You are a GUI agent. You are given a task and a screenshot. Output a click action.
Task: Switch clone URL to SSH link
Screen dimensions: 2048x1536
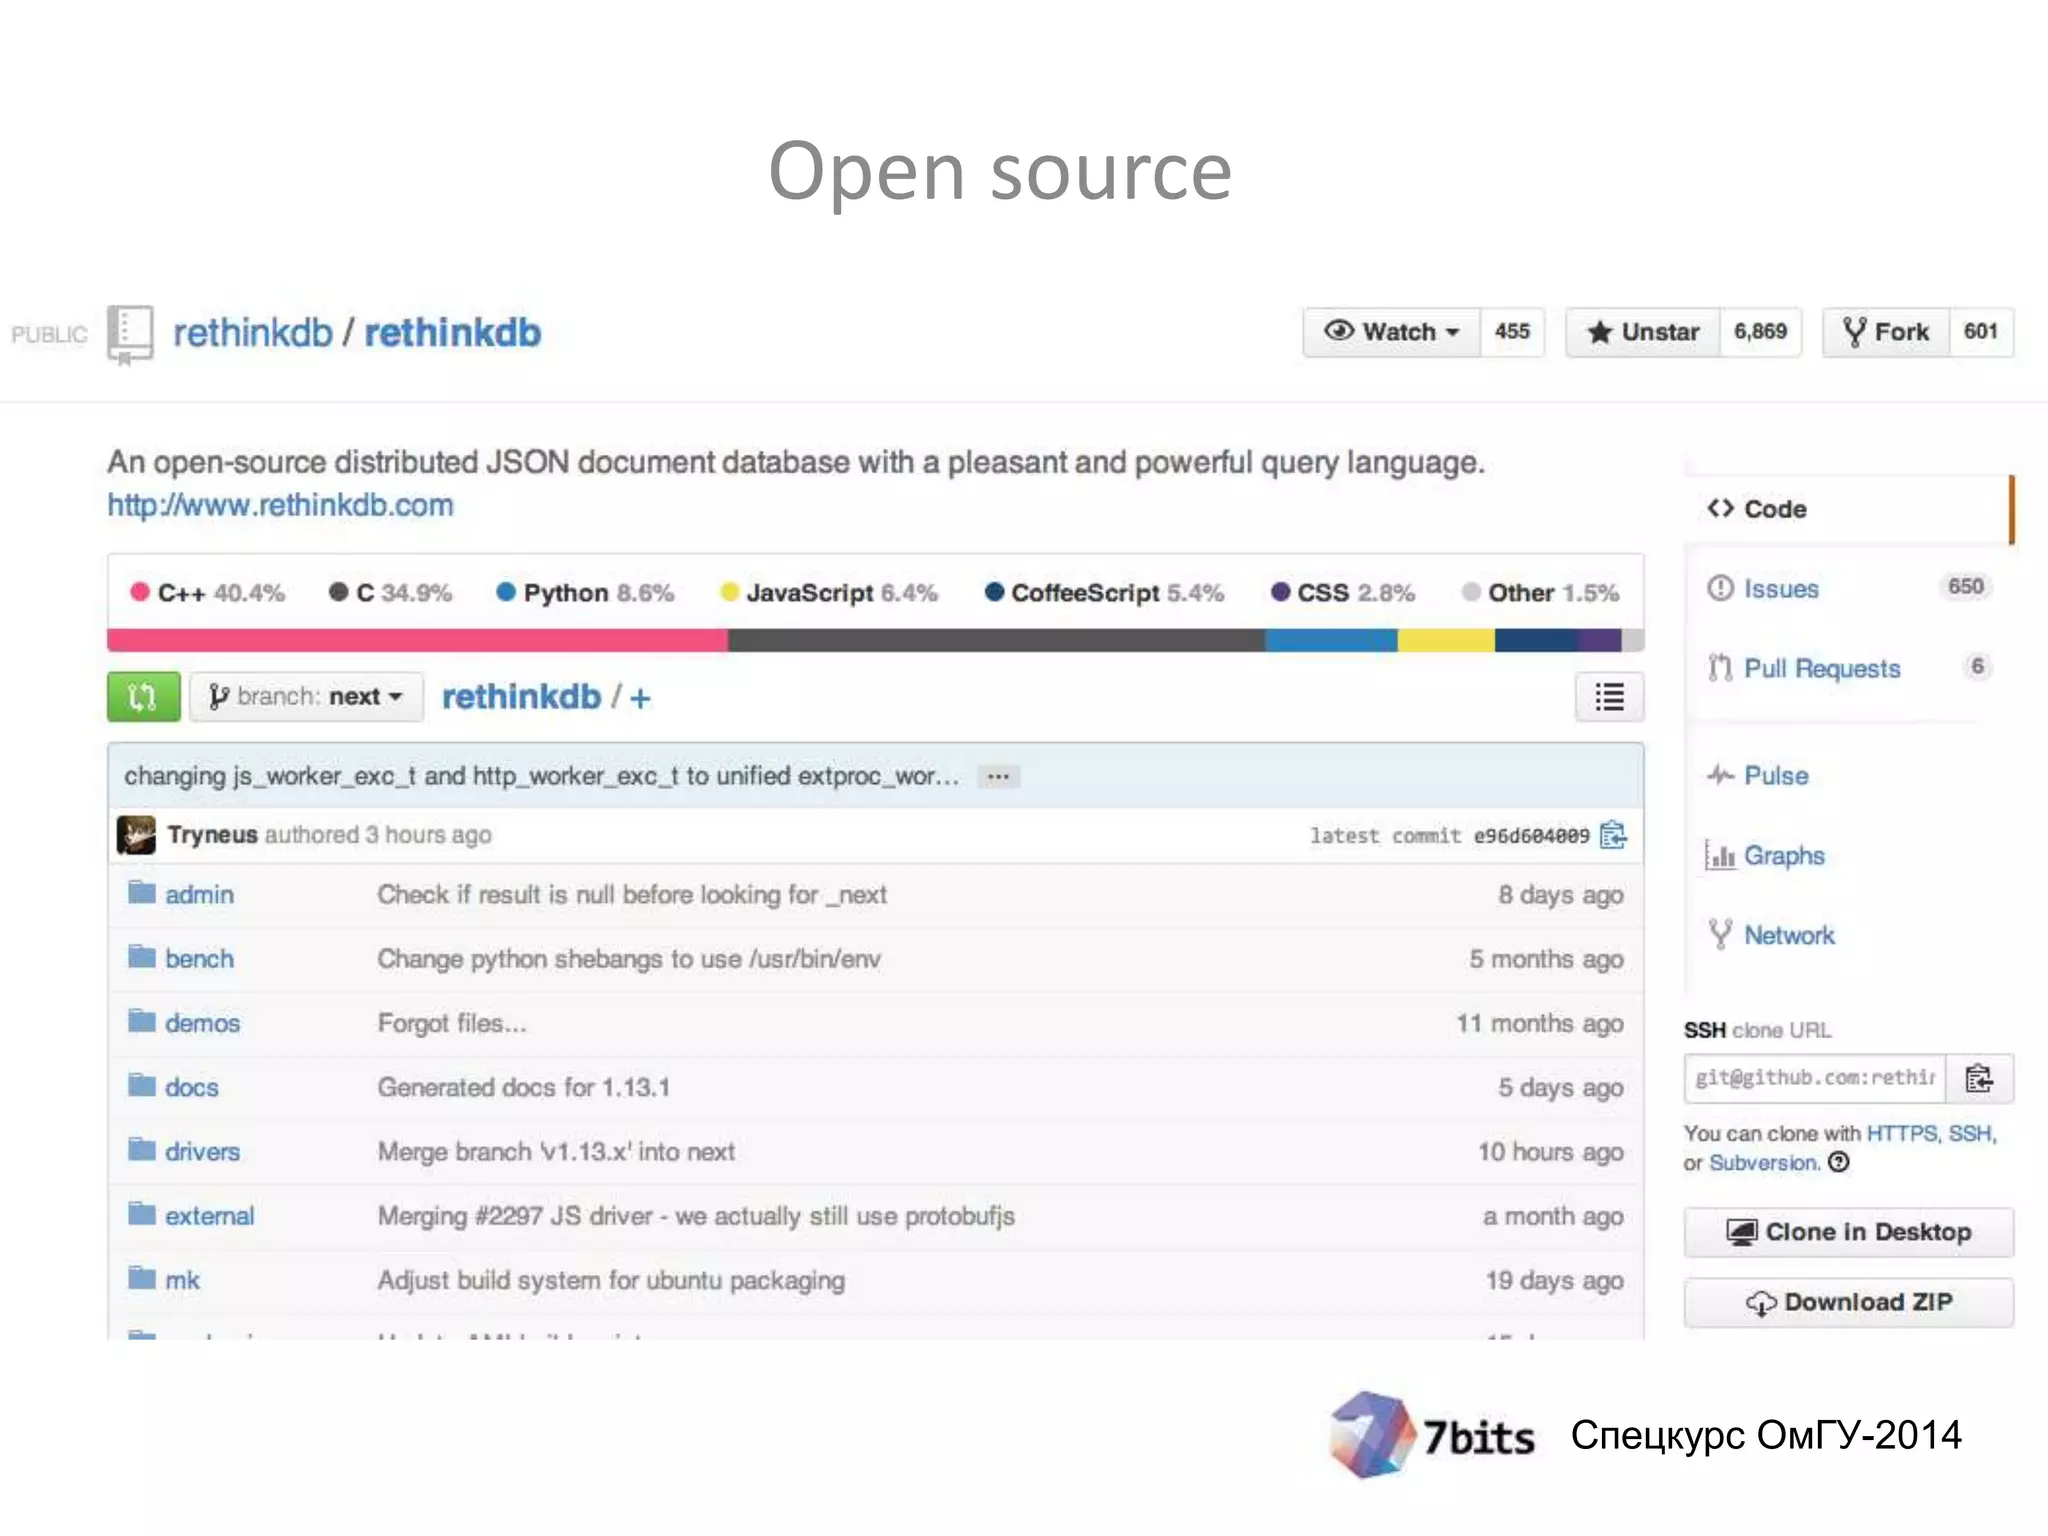(x=1970, y=1133)
